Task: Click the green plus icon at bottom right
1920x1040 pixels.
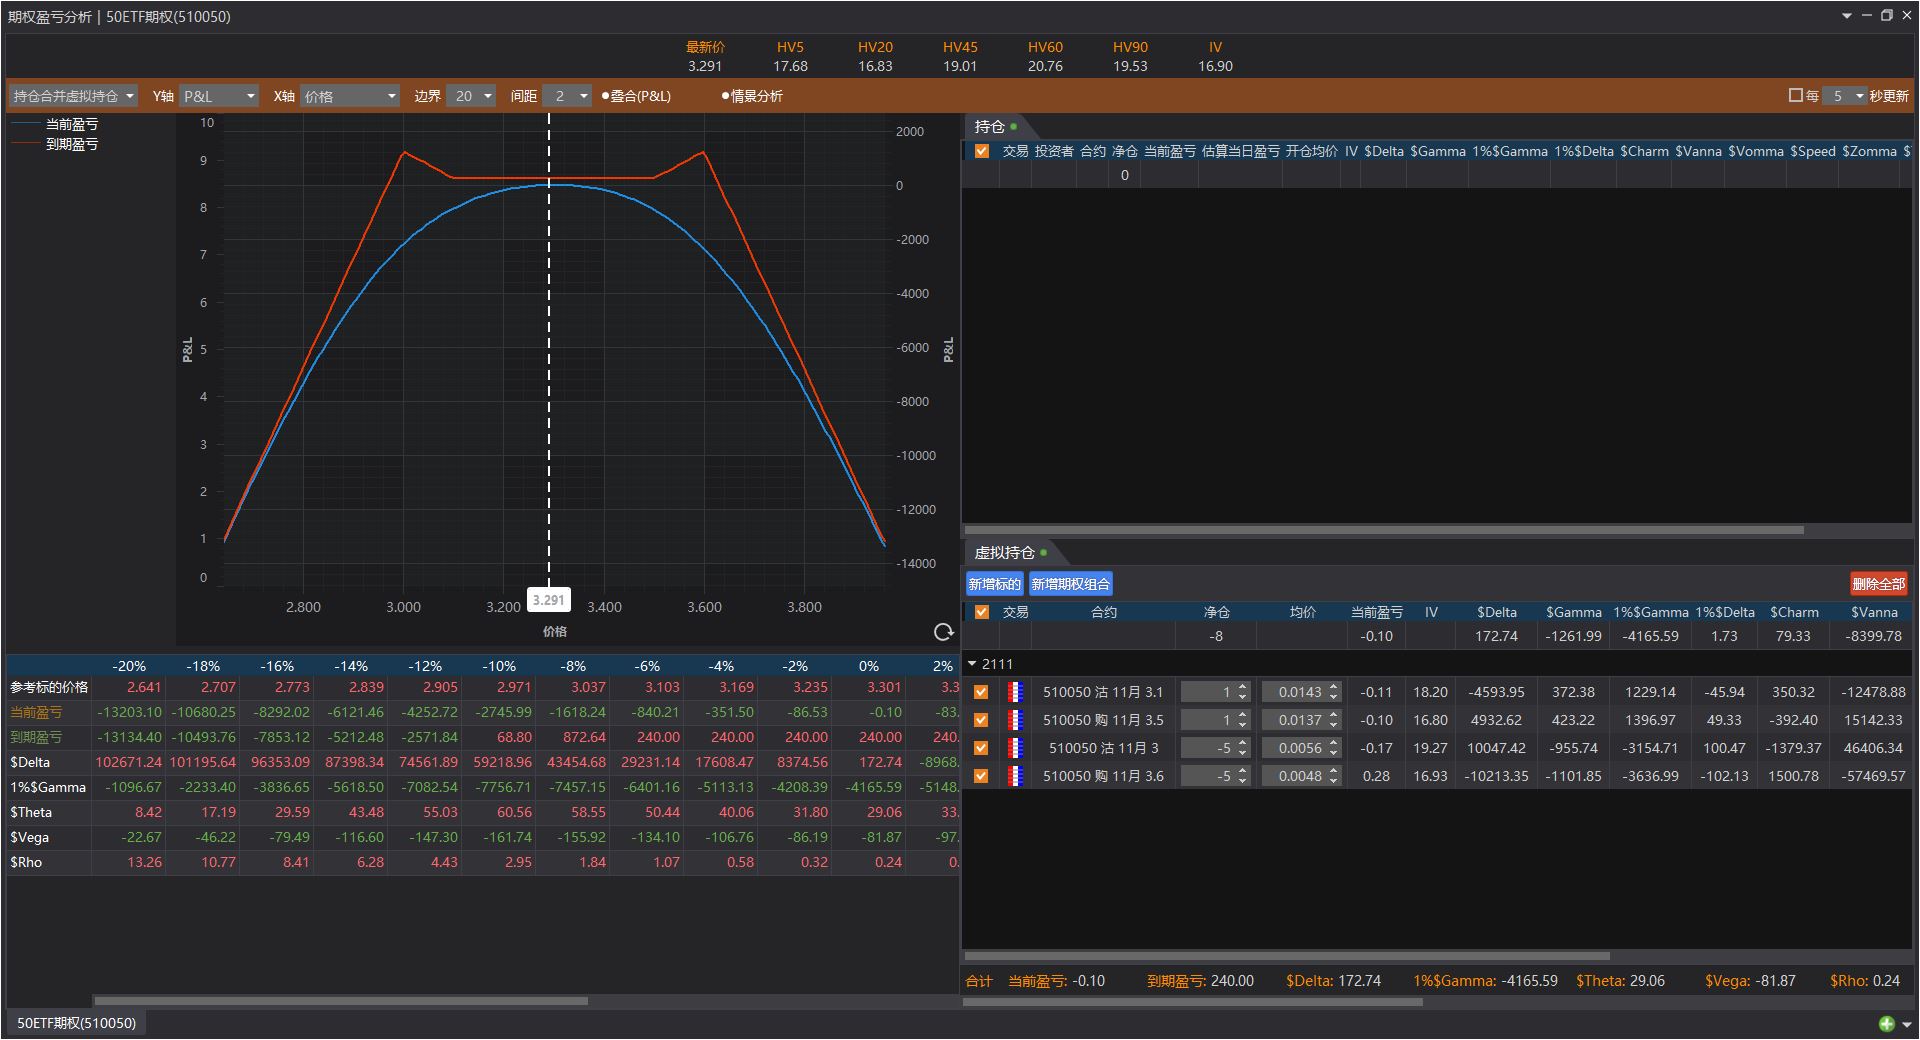Action: (1886, 1023)
